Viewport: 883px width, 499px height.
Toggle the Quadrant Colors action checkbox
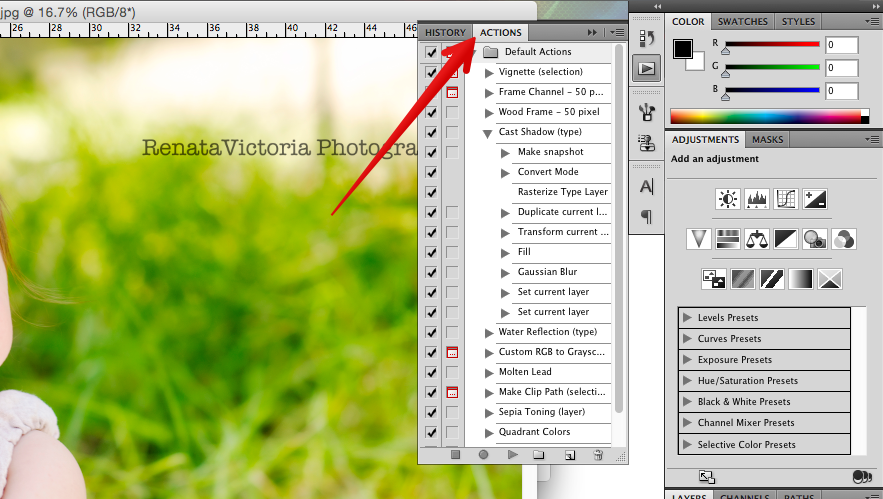point(431,433)
